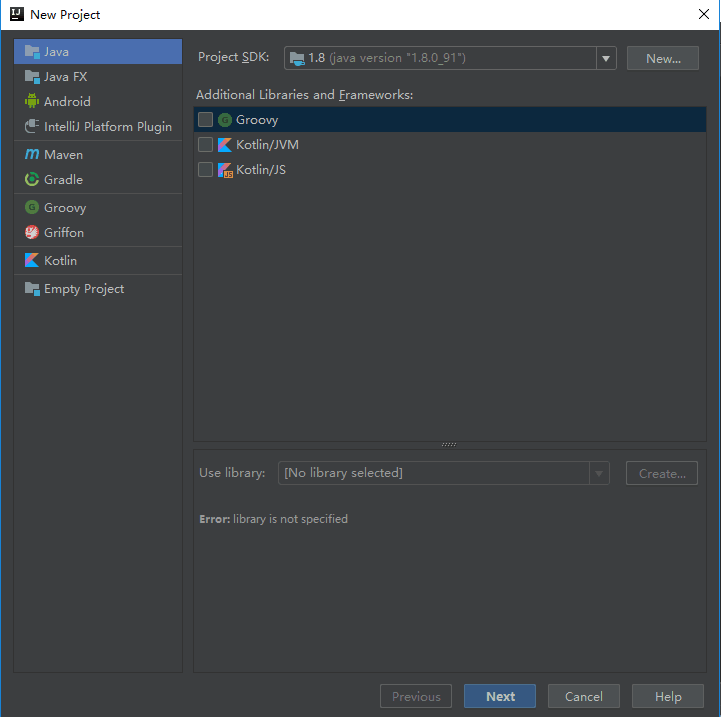Click the IntelliJ Platform Plugin icon
Screen dimensions: 721x717
pos(32,126)
